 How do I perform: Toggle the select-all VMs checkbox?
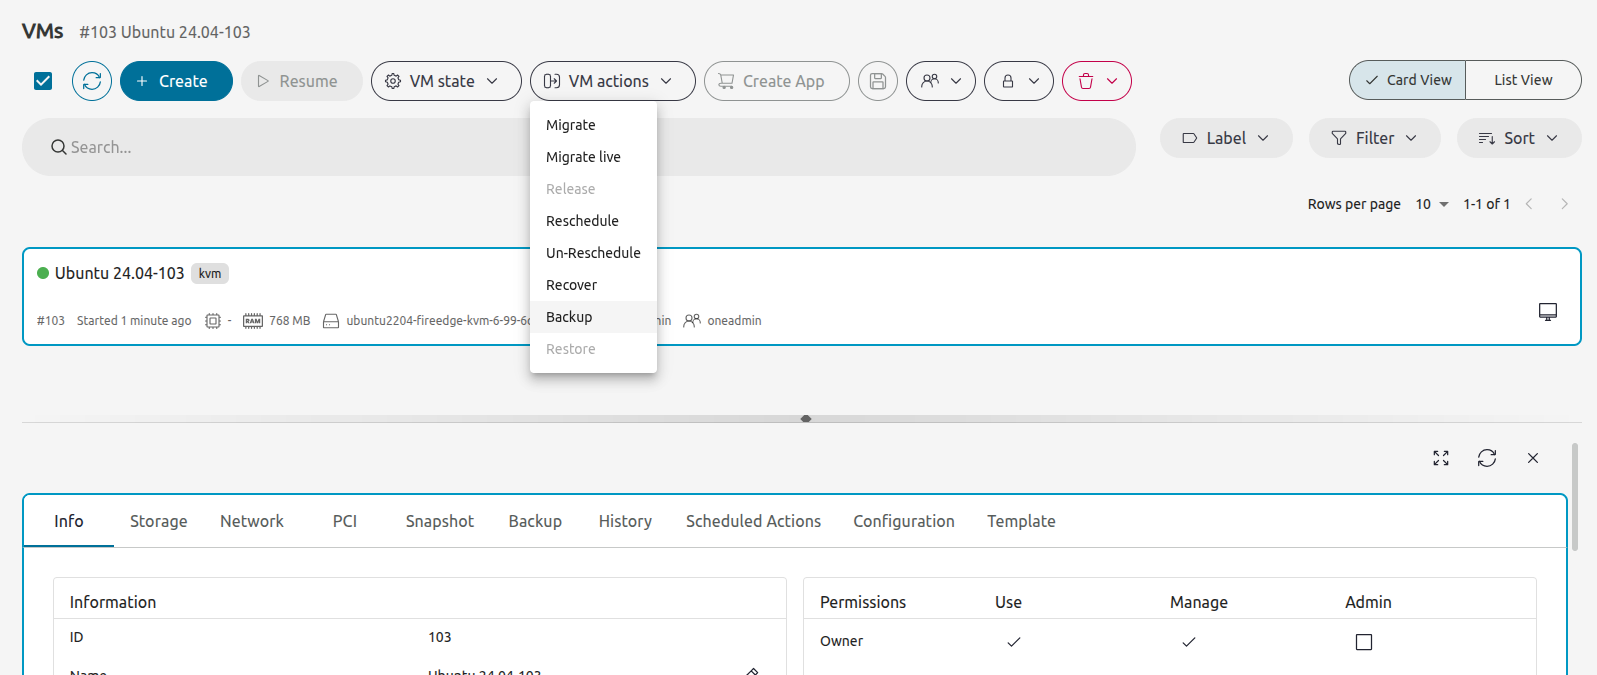43,81
